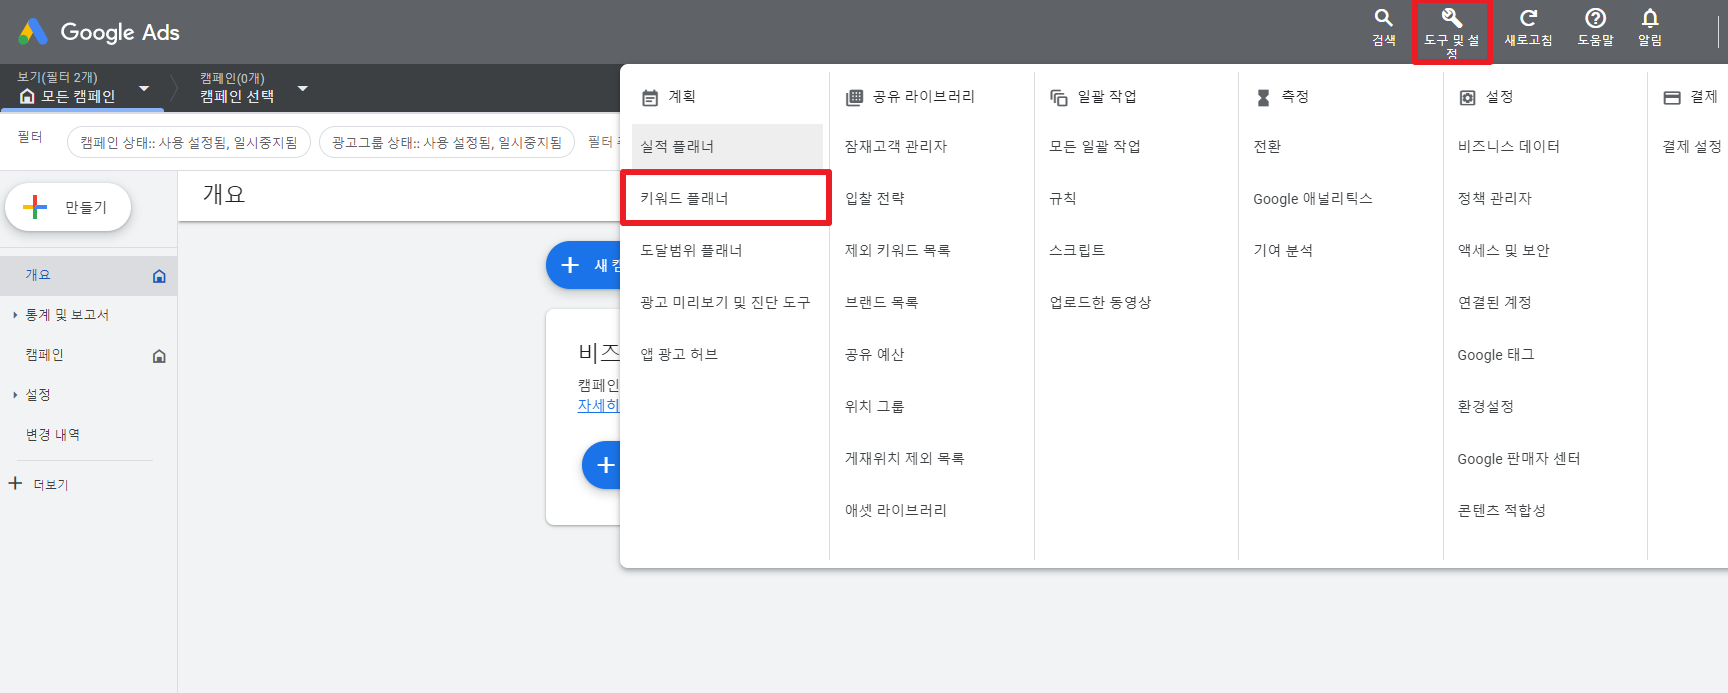Click 더보기 in the sidebar
The height and width of the screenshot is (693, 1728).
[51, 484]
